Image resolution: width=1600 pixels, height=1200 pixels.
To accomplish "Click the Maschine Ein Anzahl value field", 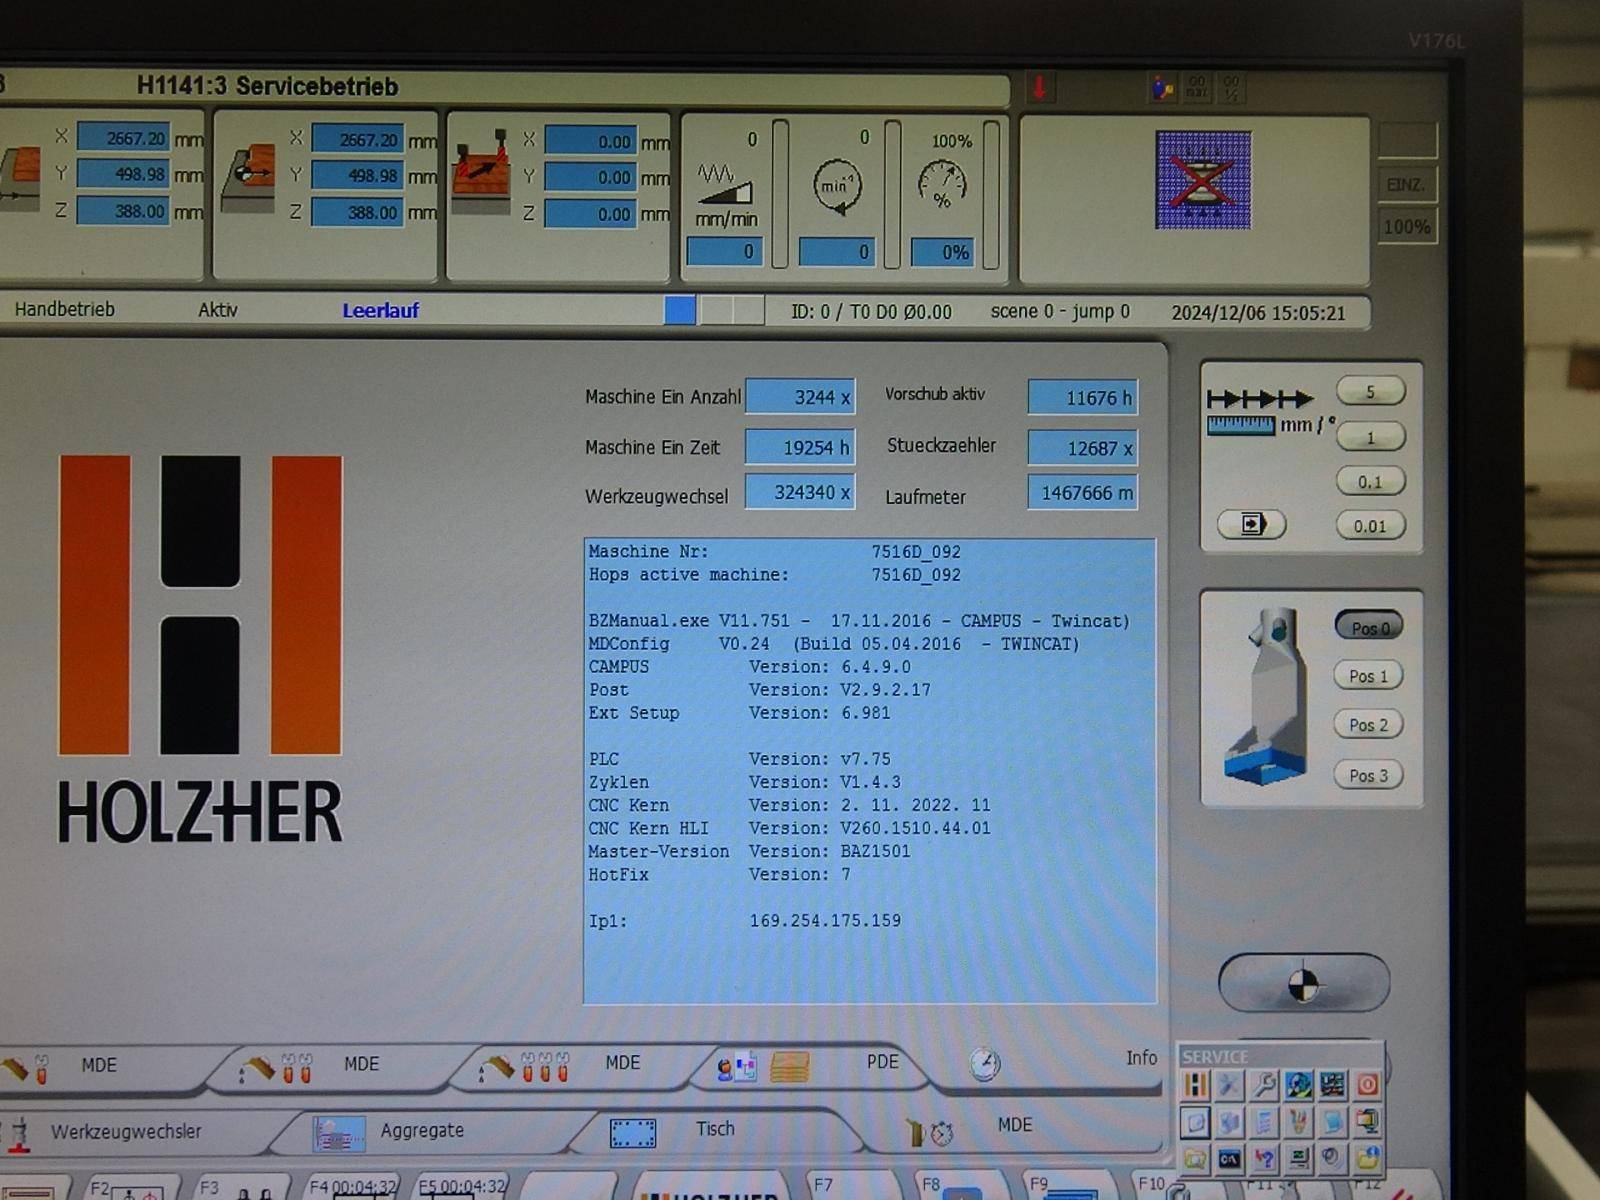I will click(x=800, y=397).
